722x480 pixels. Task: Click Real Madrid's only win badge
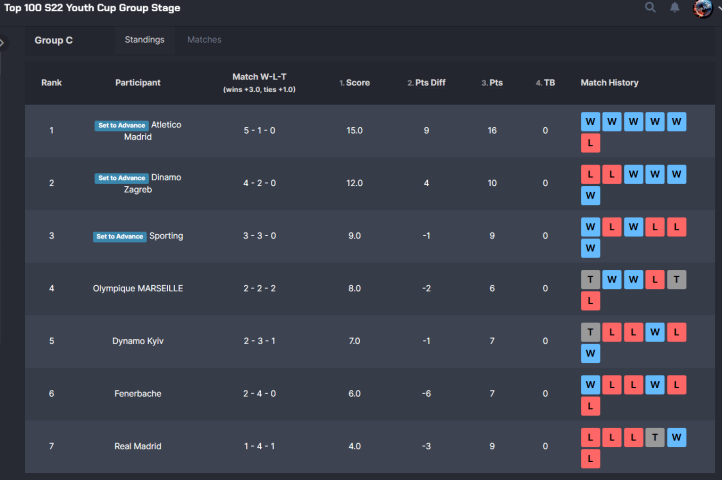tap(677, 437)
